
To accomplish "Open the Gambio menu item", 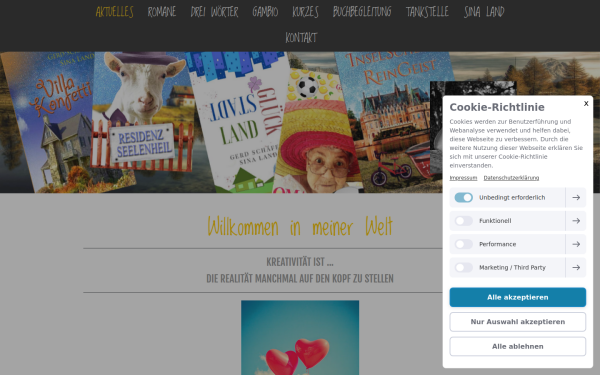I will [x=265, y=12].
